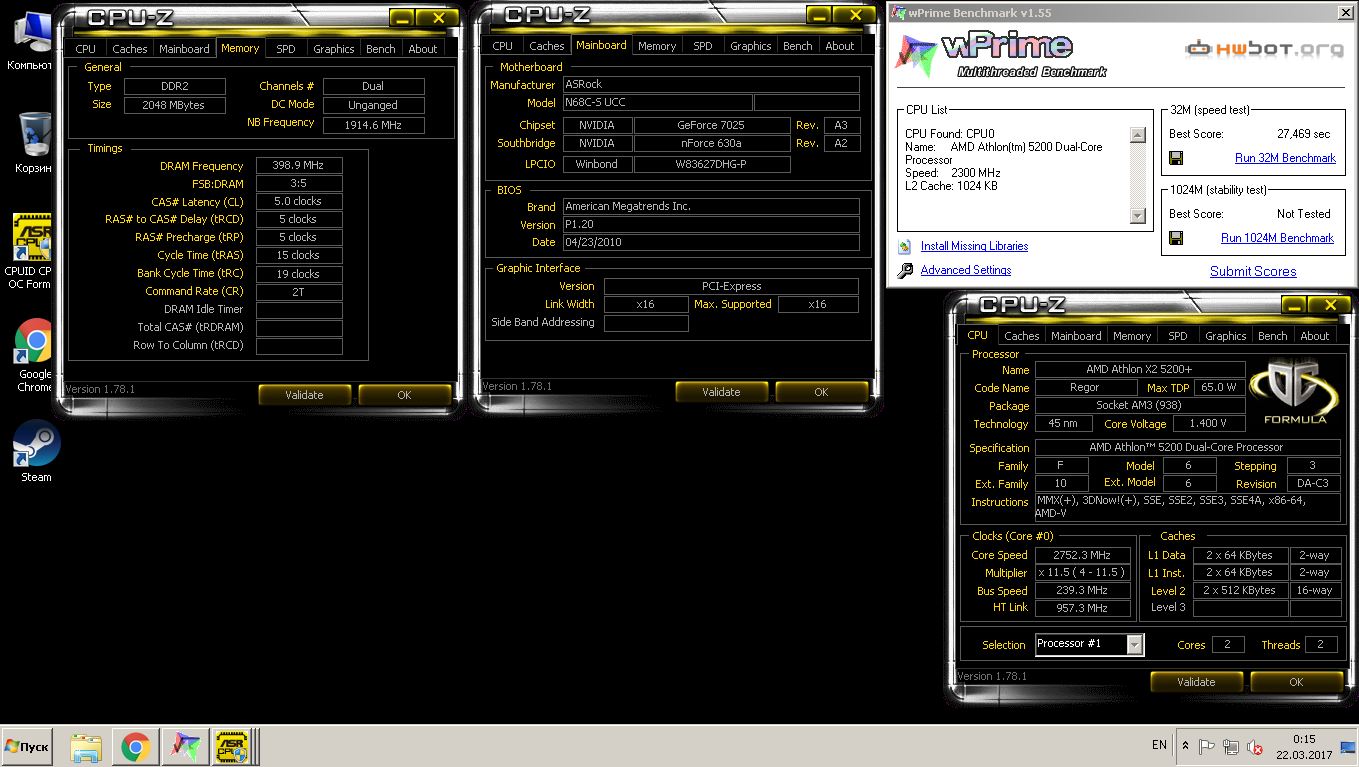The width and height of the screenshot is (1359, 767).
Task: Click the mainboard model N68C-S UCC
Action: pos(657,103)
